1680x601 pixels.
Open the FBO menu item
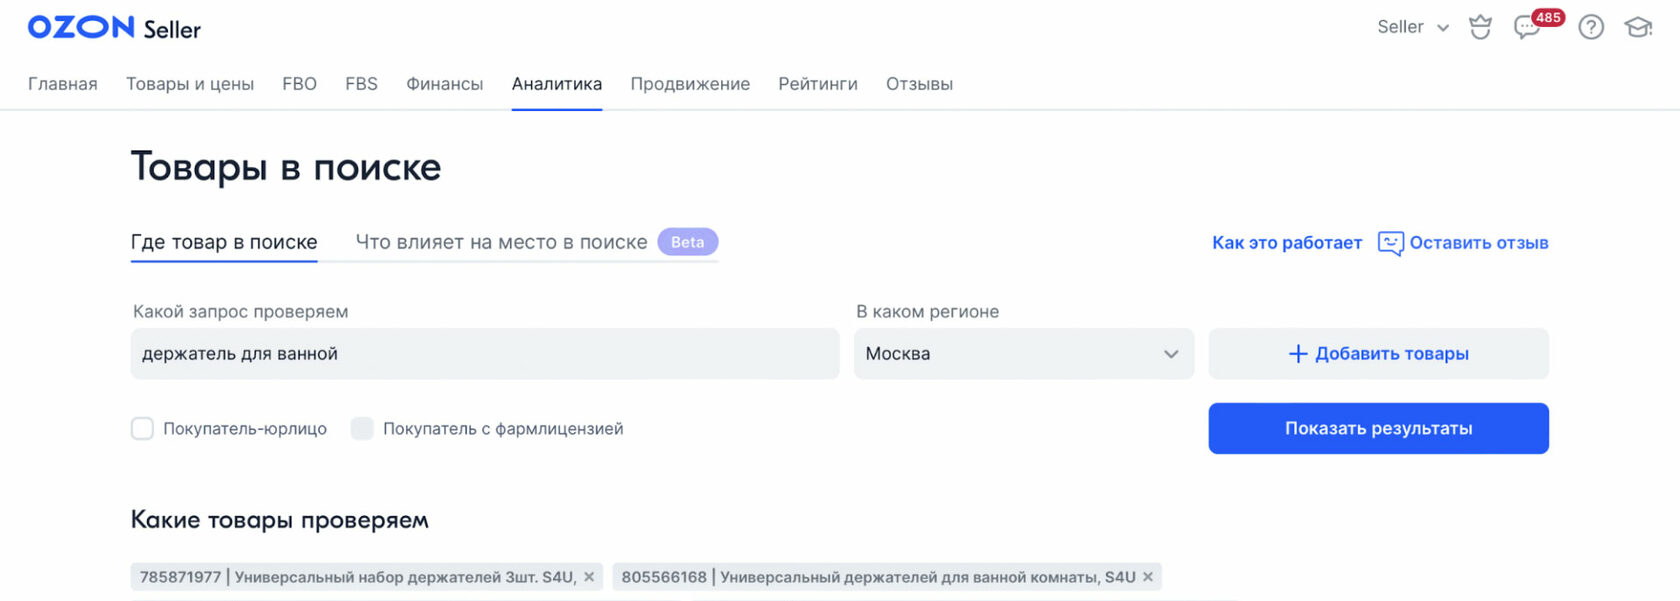tap(299, 84)
